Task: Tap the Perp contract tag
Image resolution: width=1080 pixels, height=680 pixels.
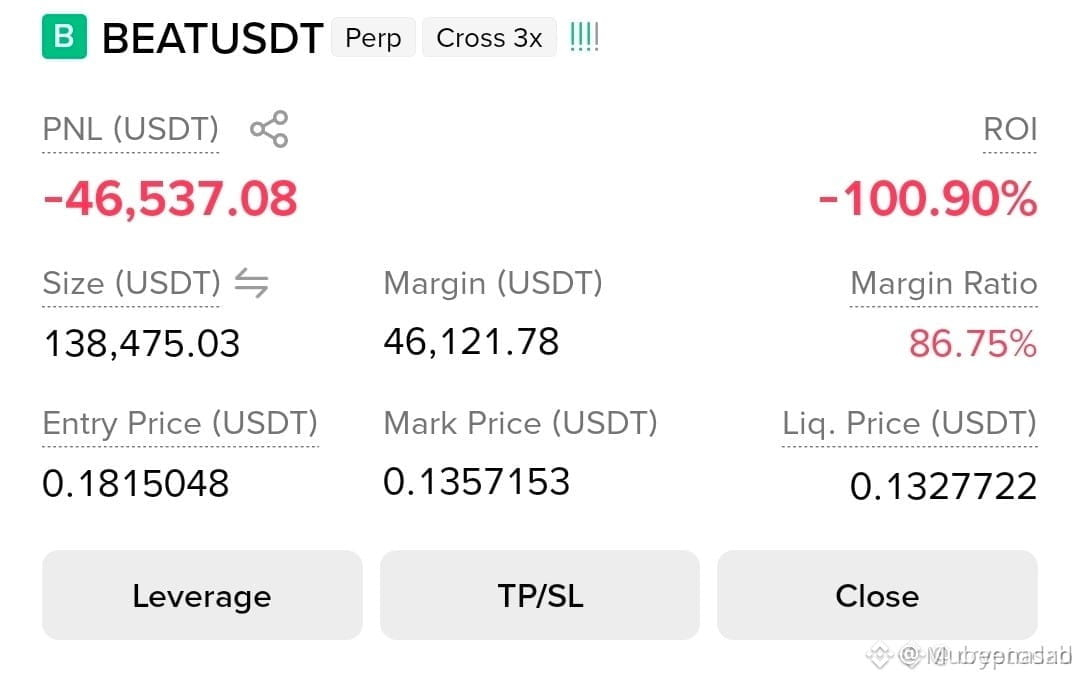Action: (x=373, y=37)
